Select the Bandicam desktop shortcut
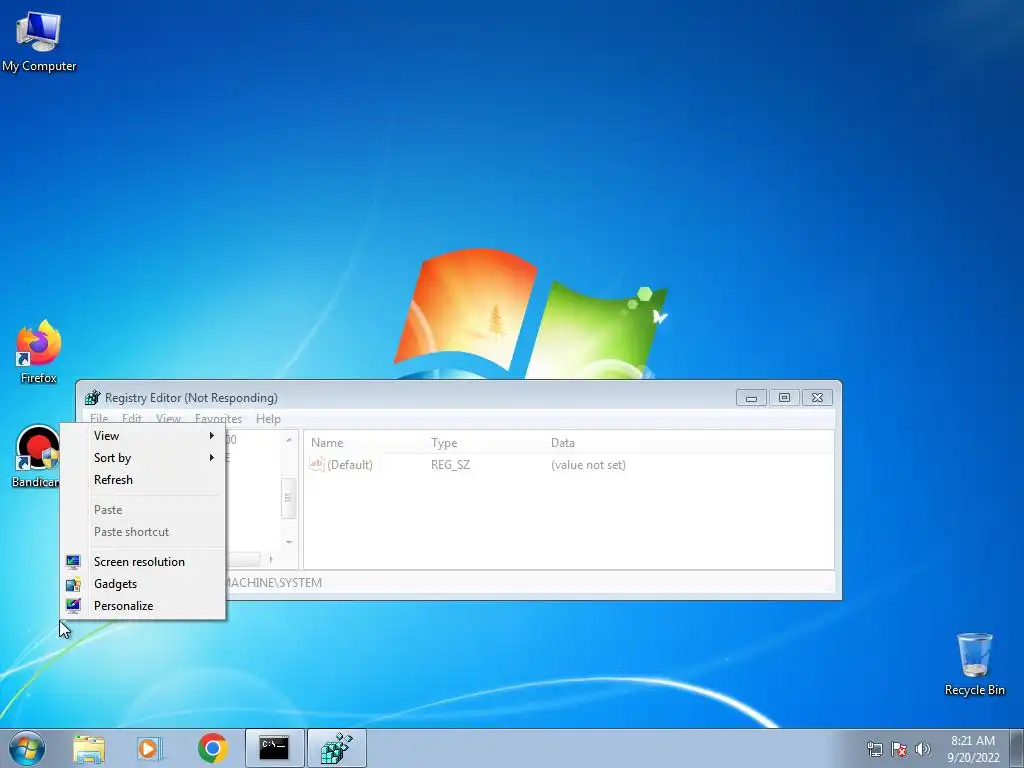Viewport: 1024px width, 768px height. [36, 456]
